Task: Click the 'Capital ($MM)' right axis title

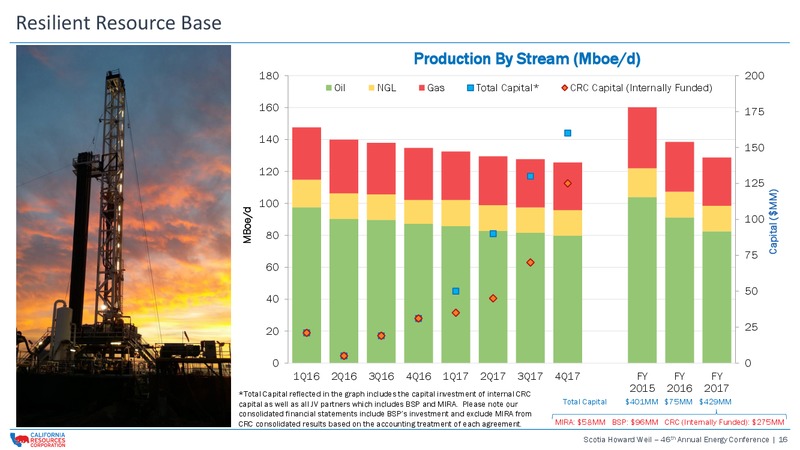Action: (774, 221)
